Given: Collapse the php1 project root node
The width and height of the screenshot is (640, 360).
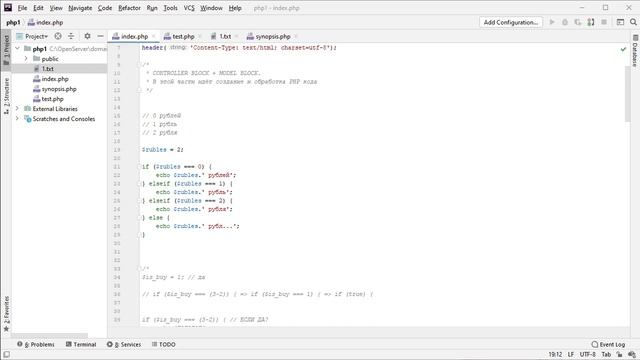Looking at the screenshot, I should [18, 49].
